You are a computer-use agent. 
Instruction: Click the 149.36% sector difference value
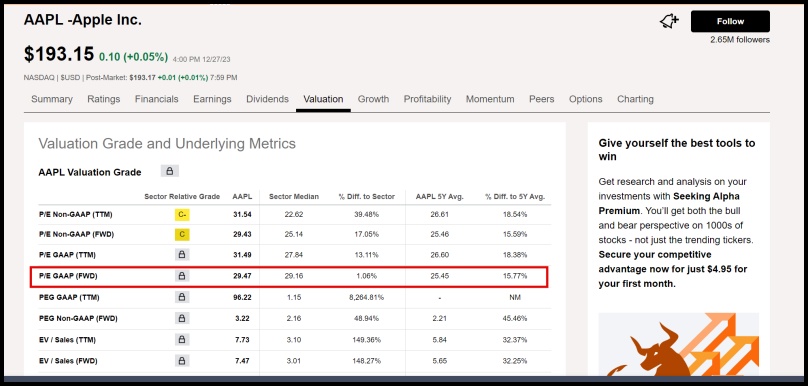tap(366, 340)
